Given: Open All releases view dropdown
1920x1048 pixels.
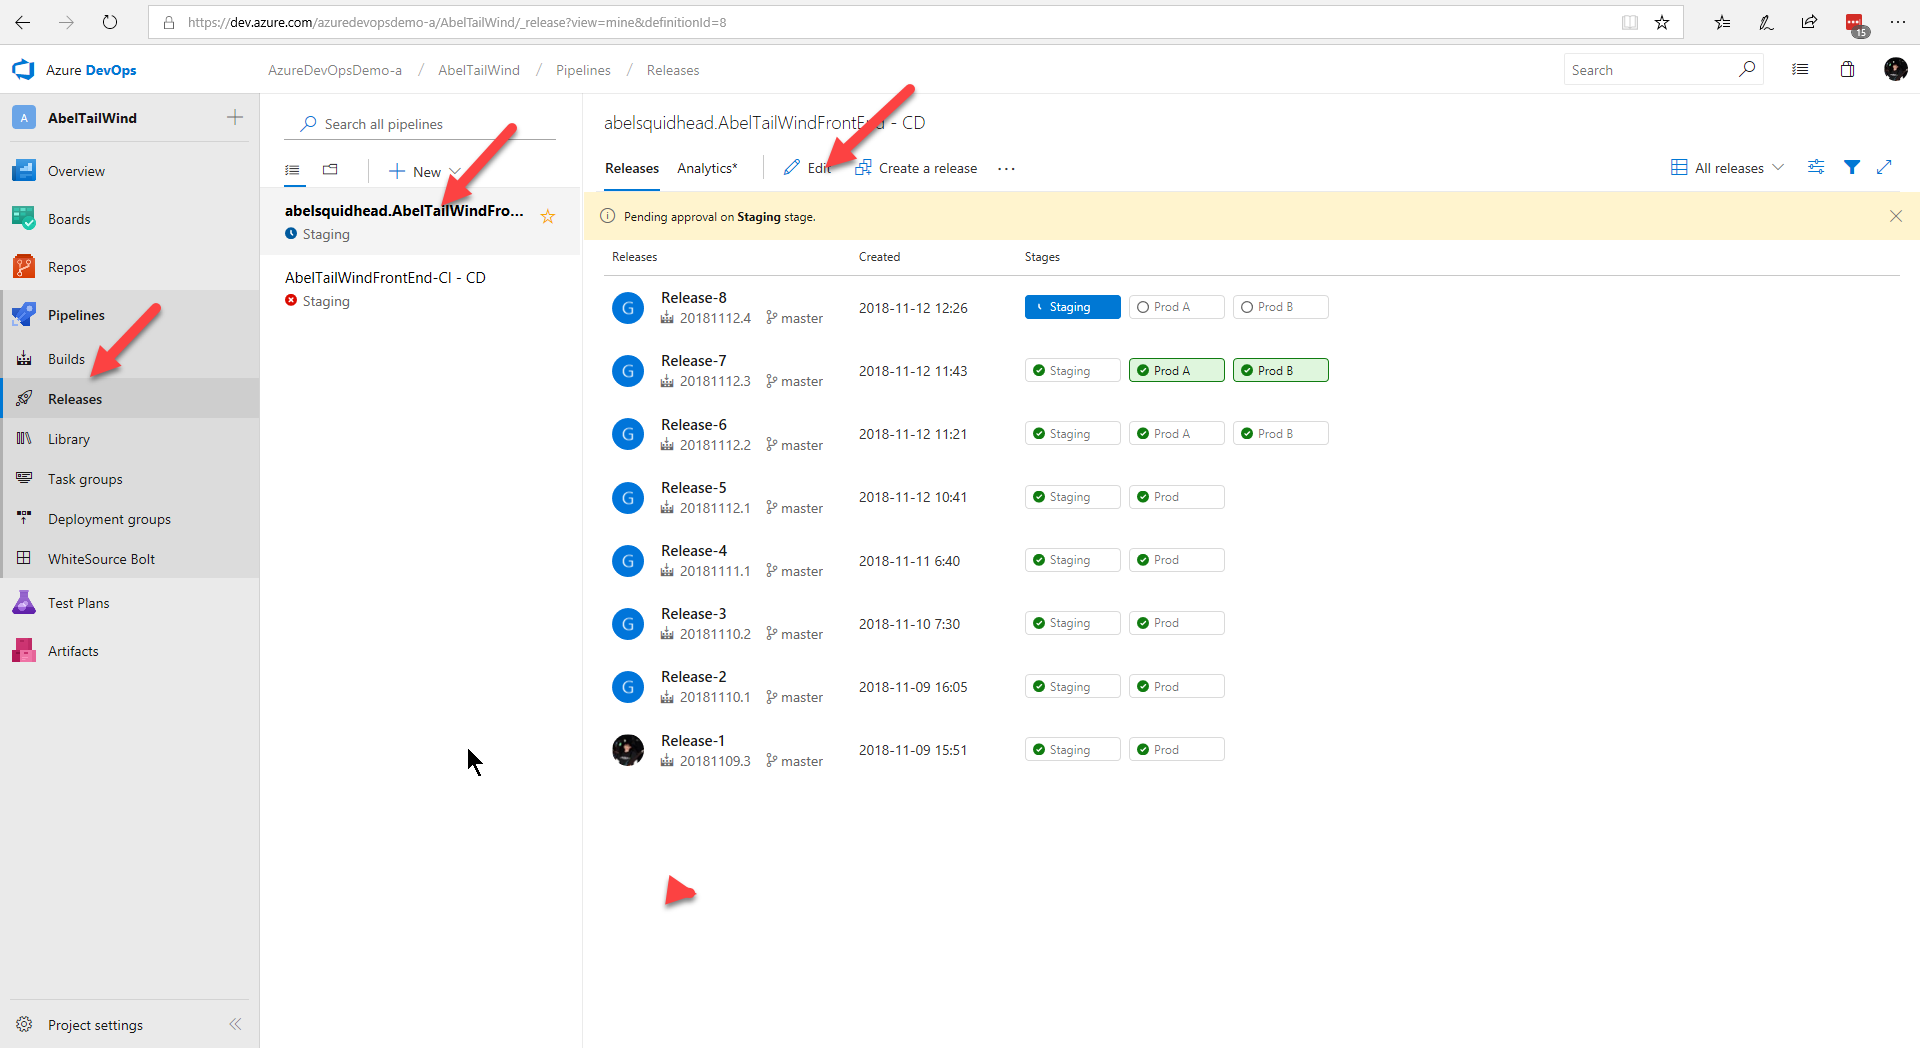Looking at the screenshot, I should click(1727, 168).
